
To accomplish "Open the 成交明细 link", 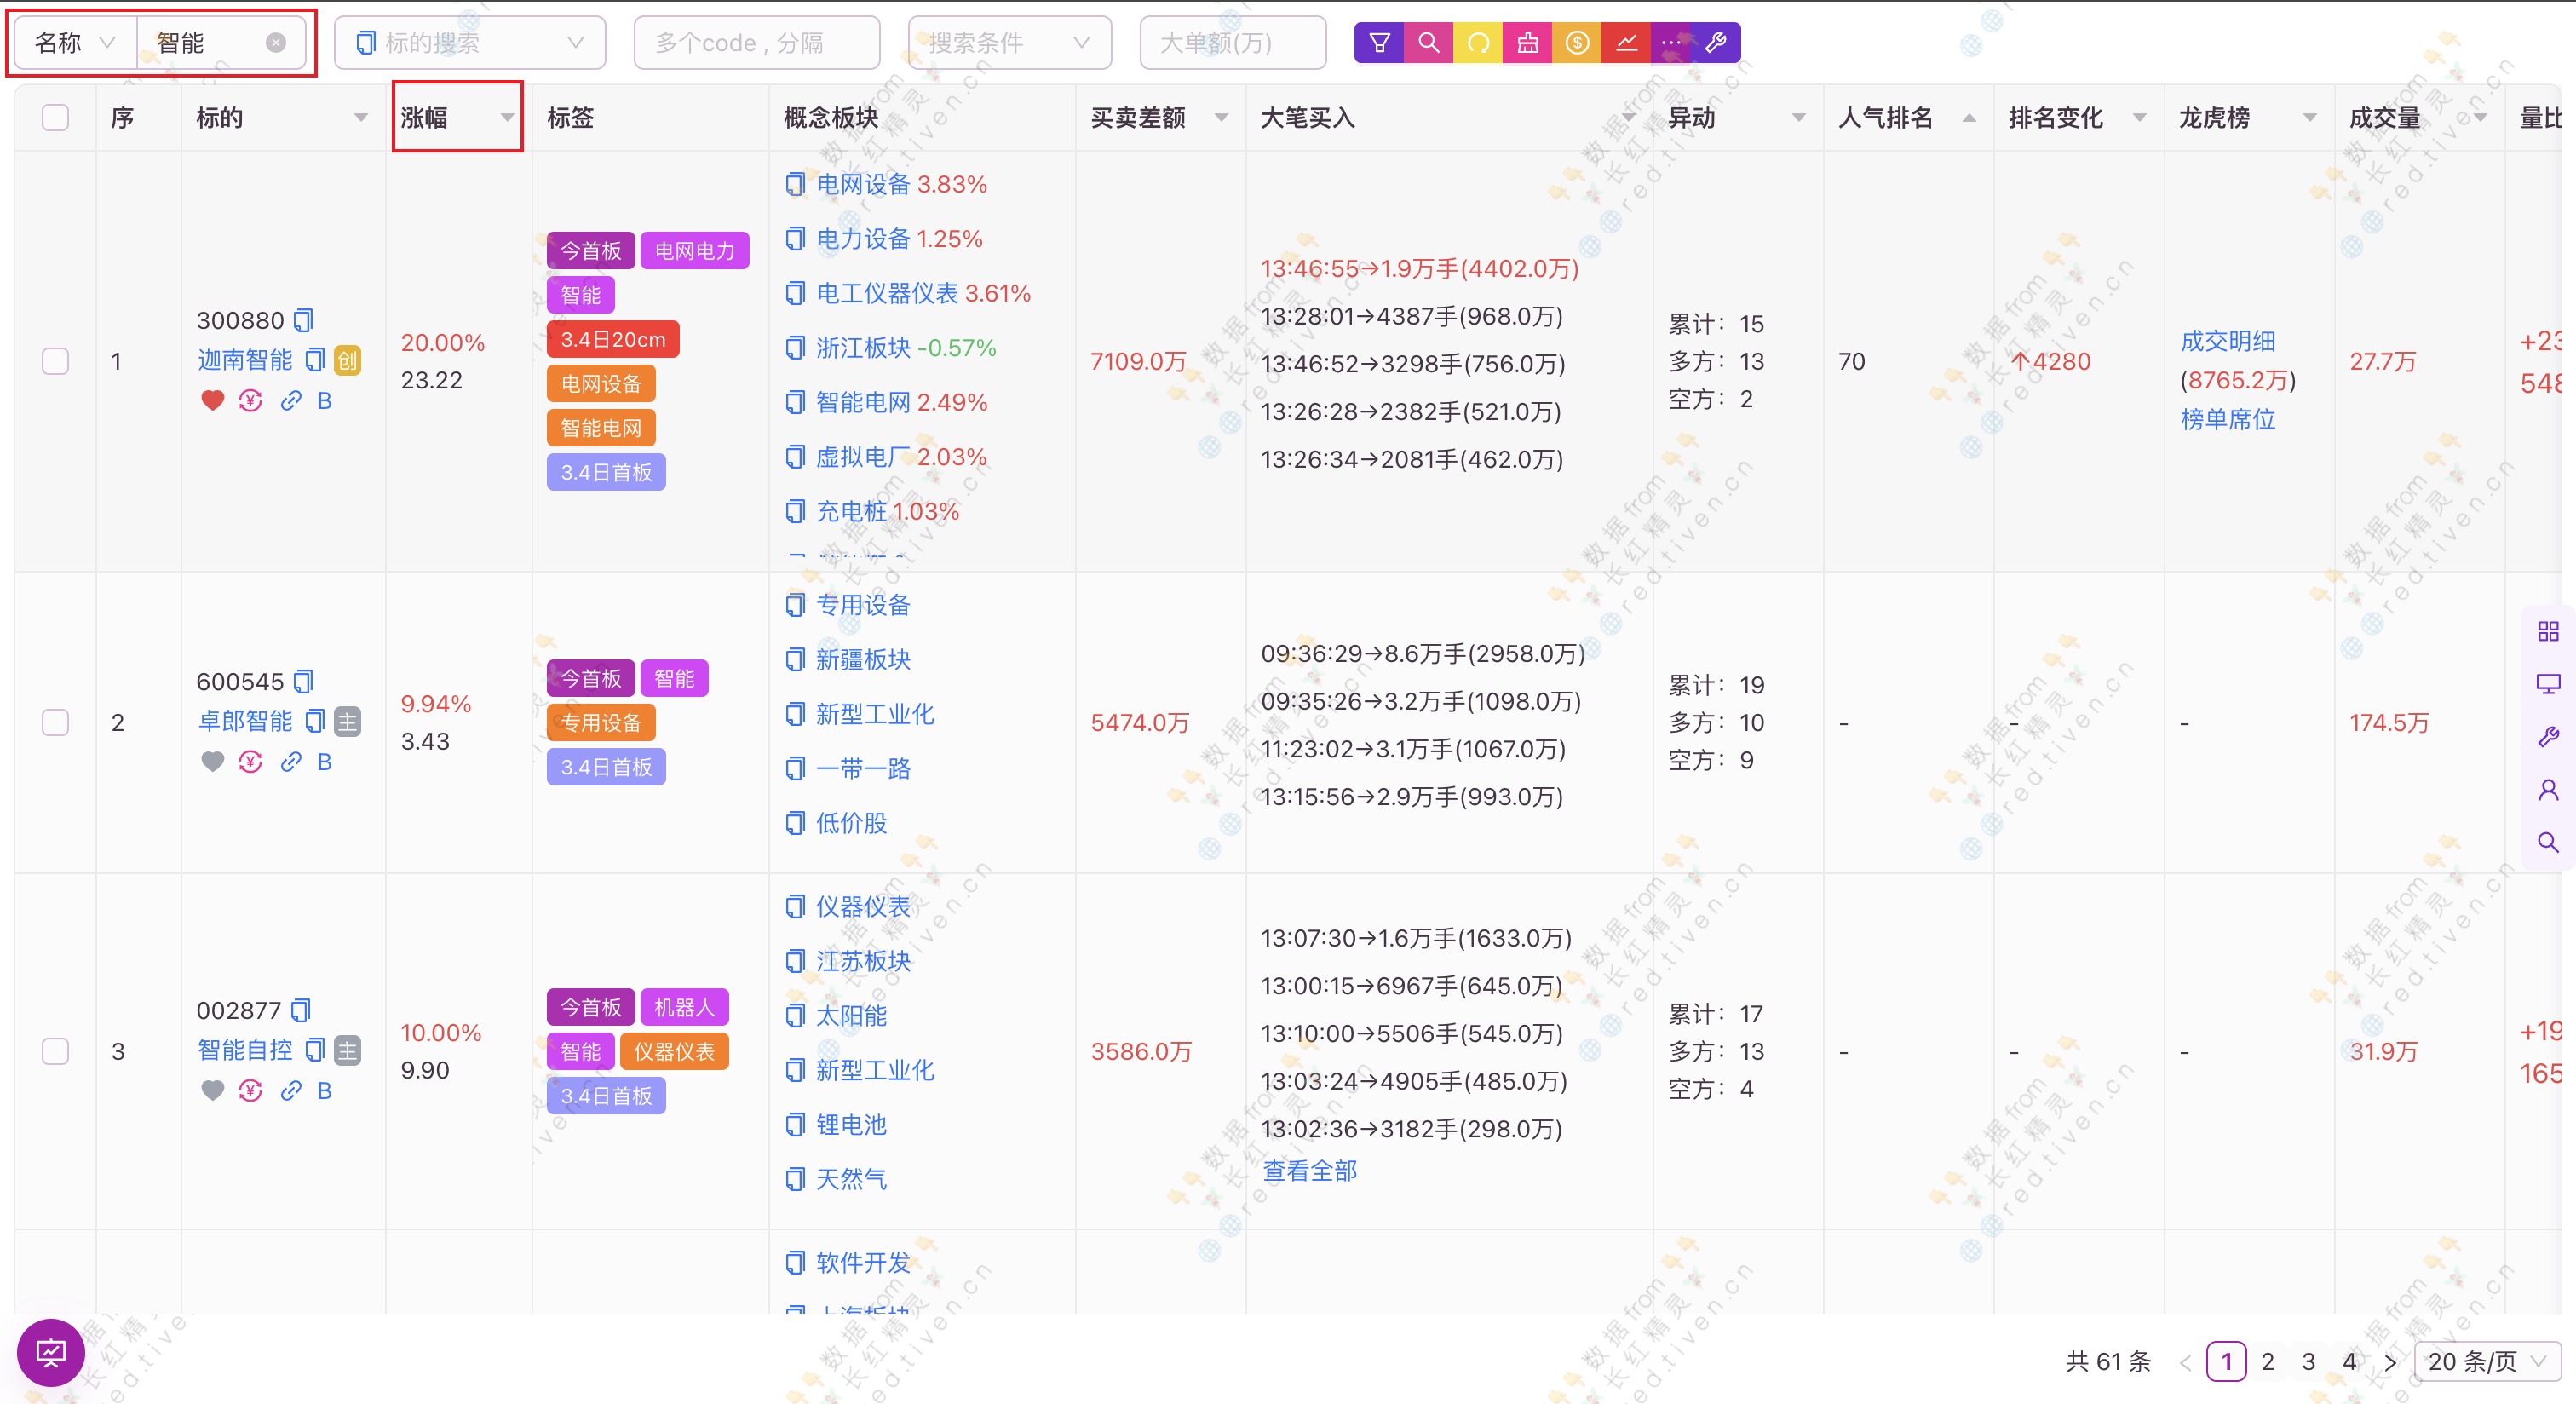I will click(x=2227, y=341).
